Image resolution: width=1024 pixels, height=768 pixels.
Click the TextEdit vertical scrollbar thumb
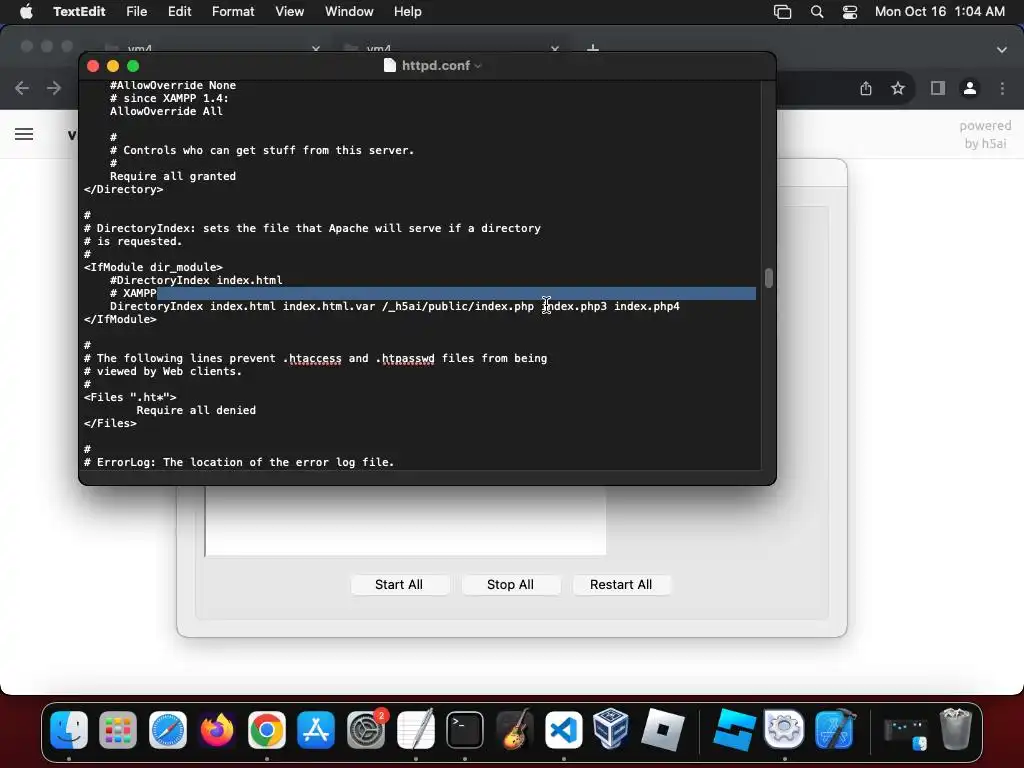coord(769,278)
